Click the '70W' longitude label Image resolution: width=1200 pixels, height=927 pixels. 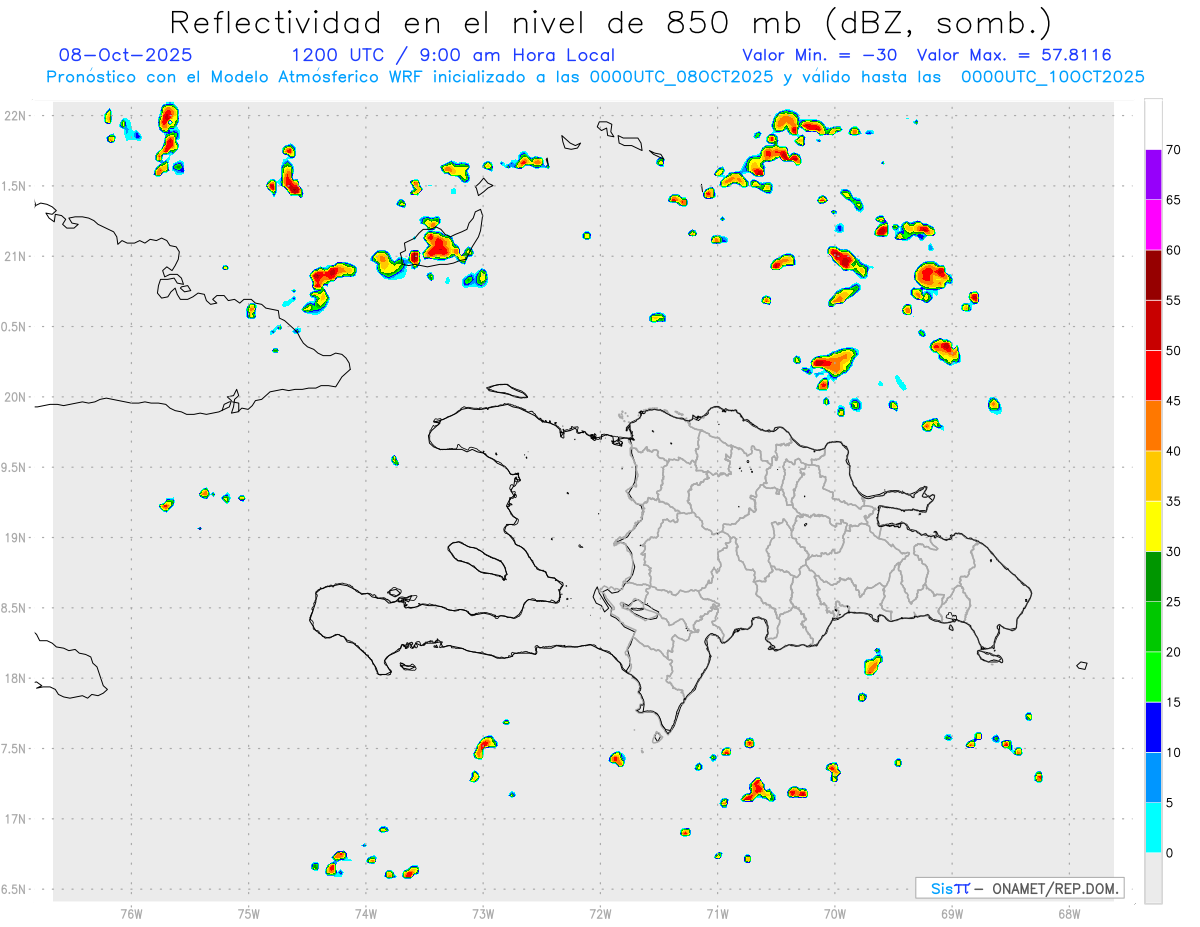[x=835, y=913]
